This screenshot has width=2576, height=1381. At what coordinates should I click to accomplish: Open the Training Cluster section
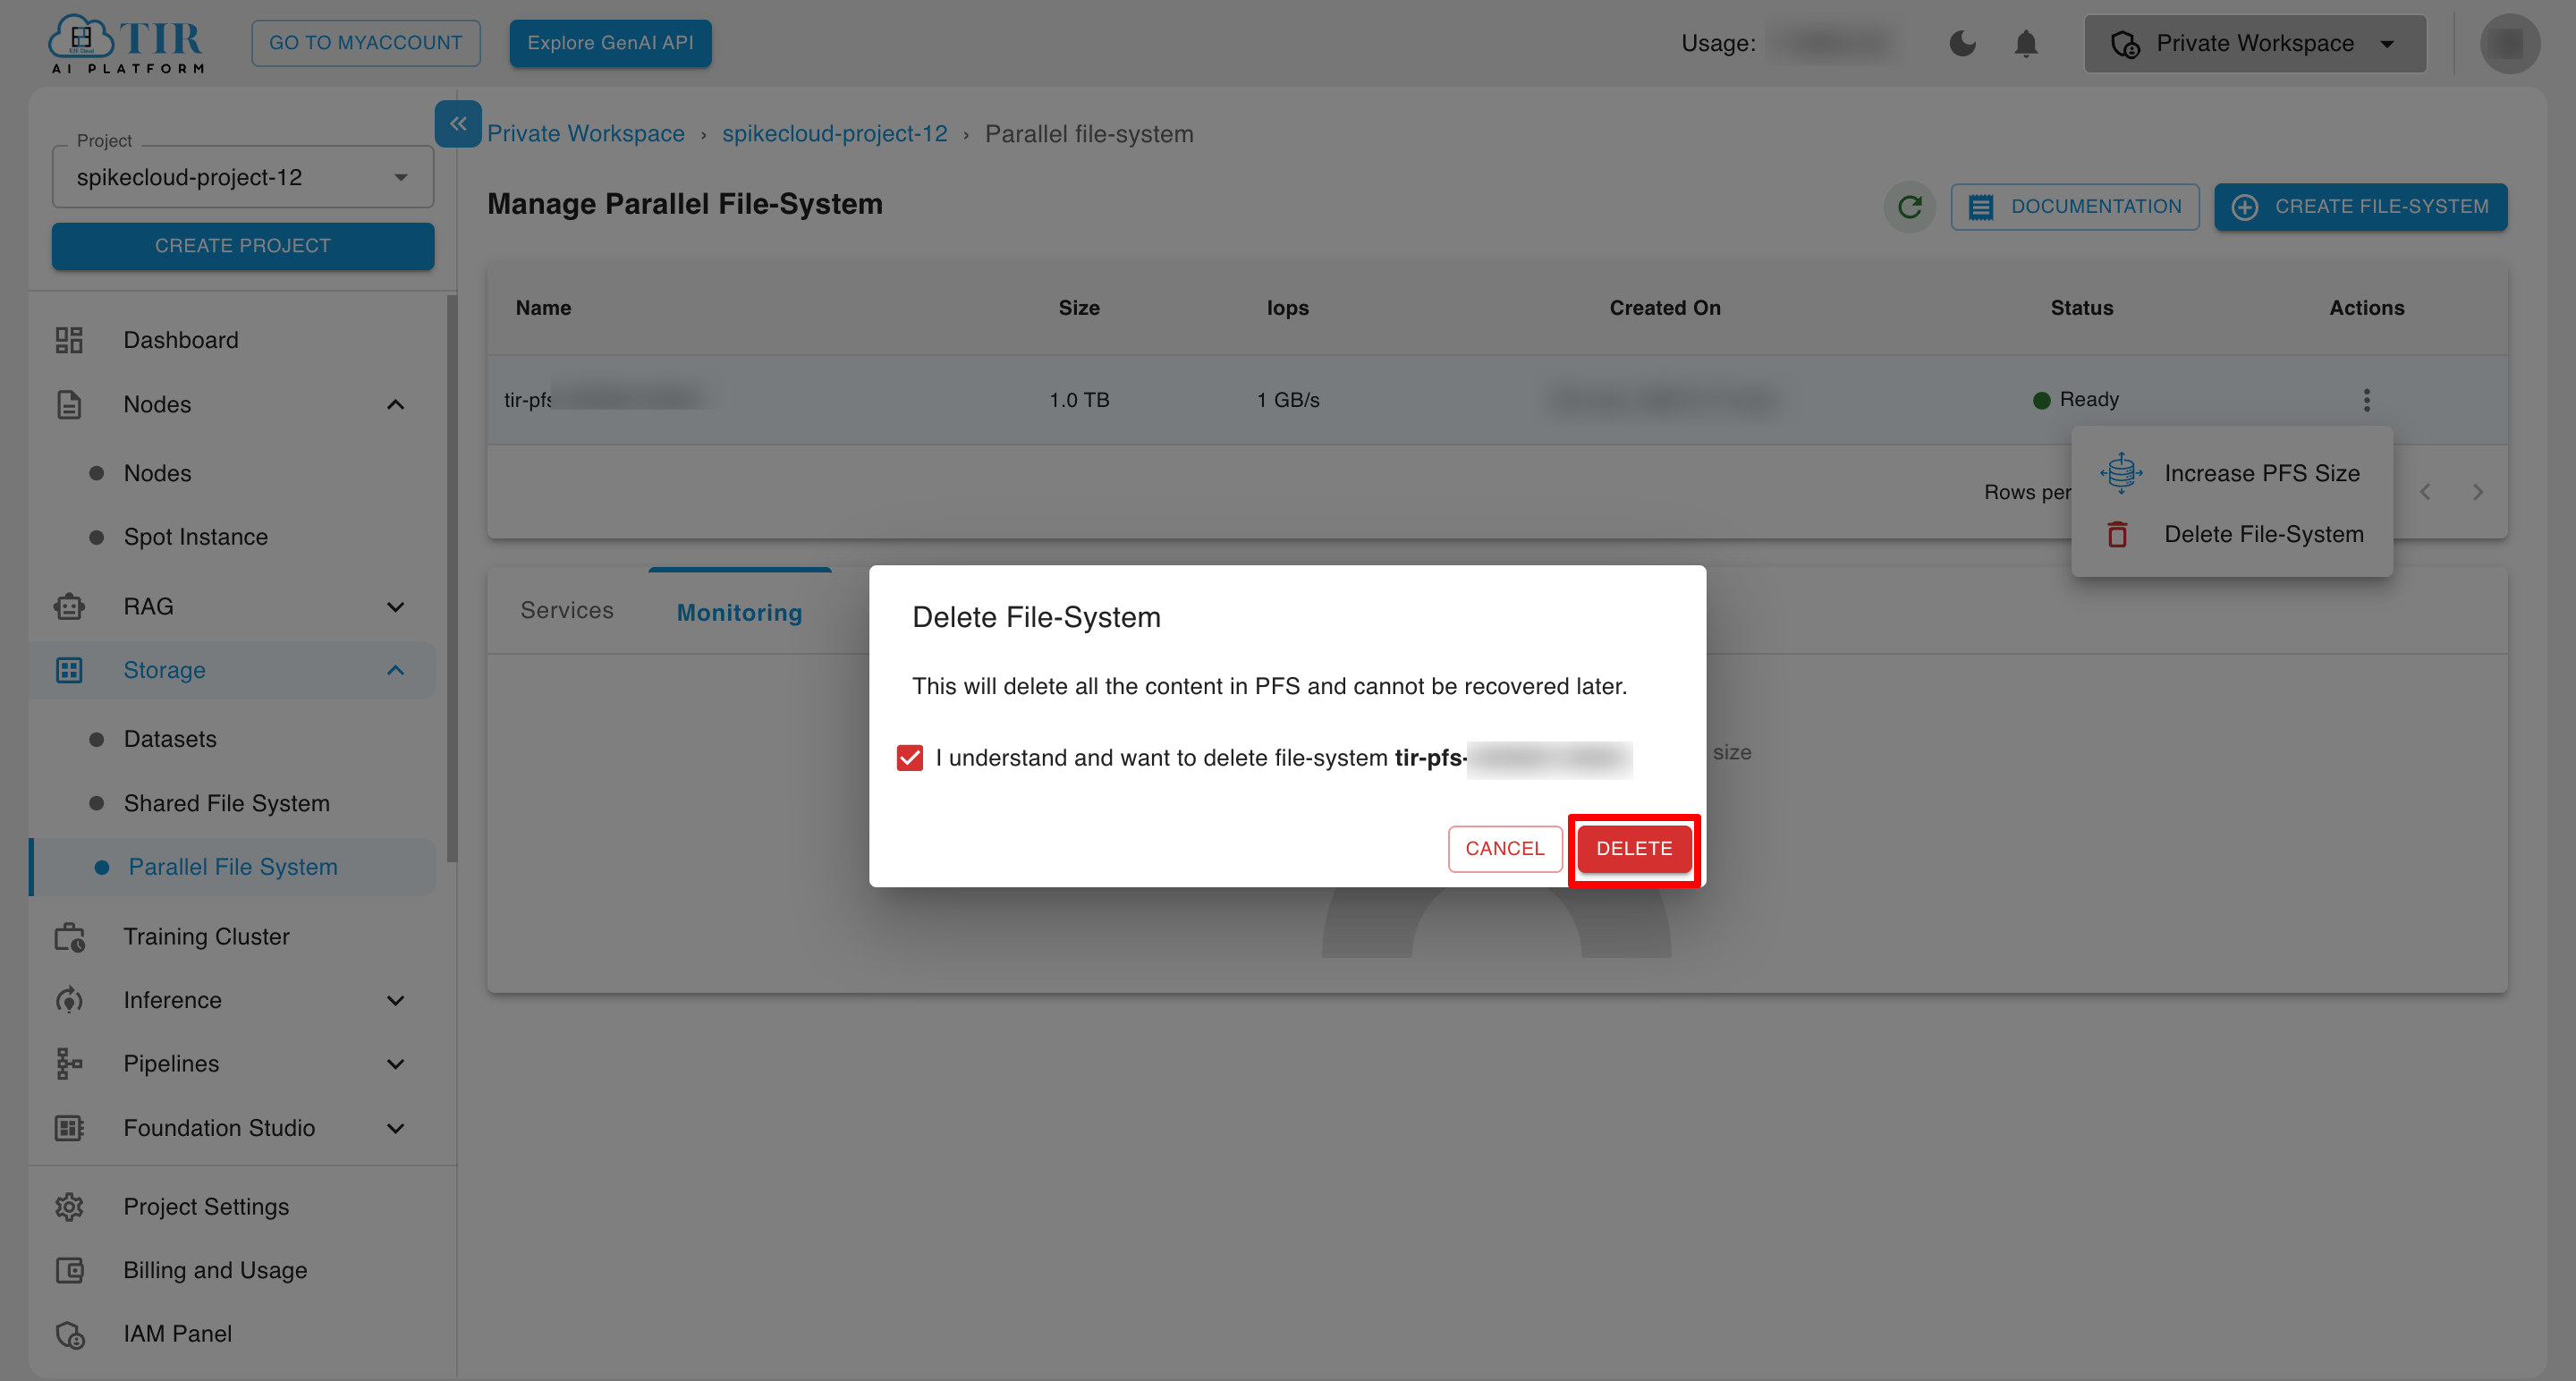click(206, 936)
